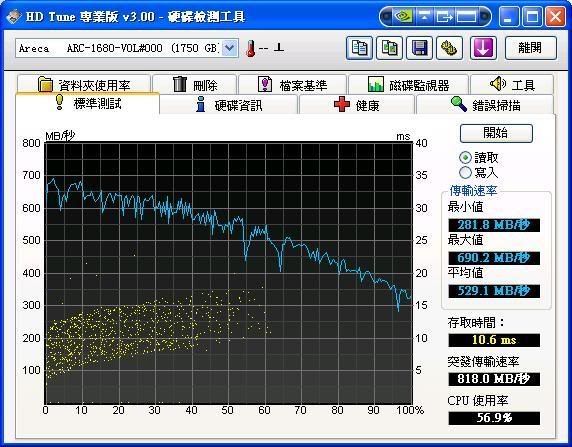572x447 pixels.
Task: Click the 開始 start button
Action: click(496, 133)
